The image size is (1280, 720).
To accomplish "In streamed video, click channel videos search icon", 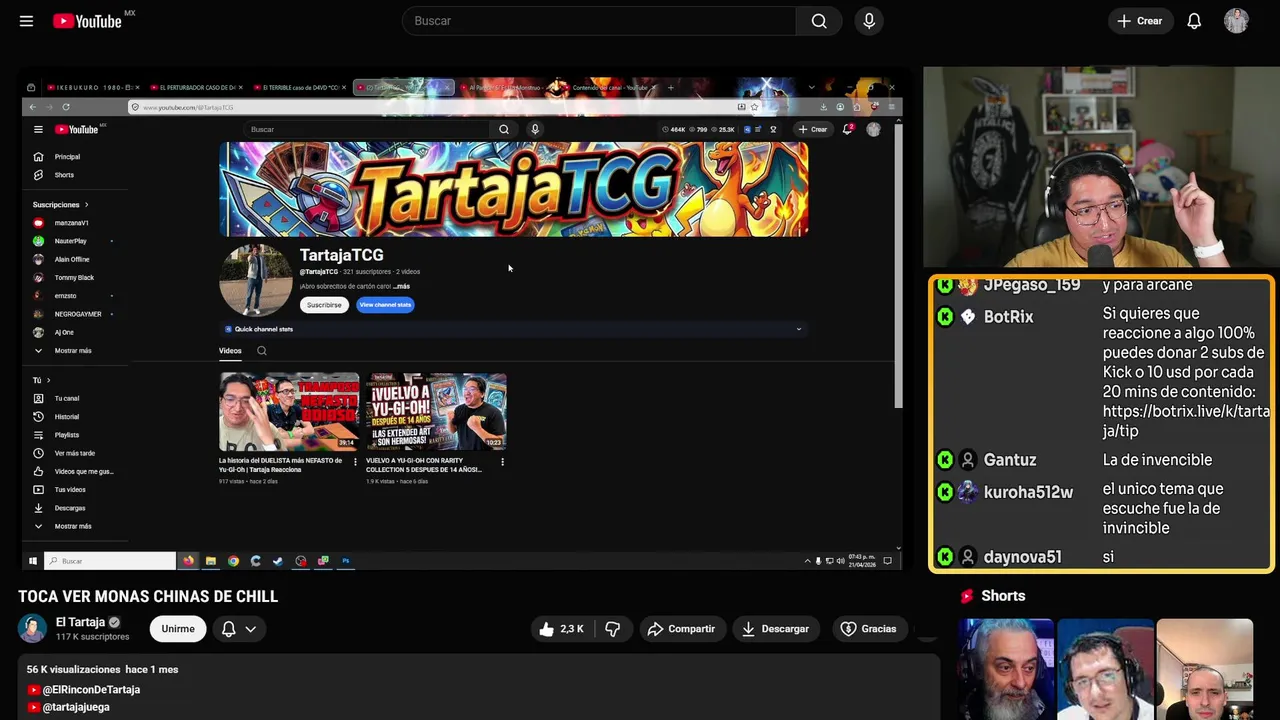I will point(262,351).
